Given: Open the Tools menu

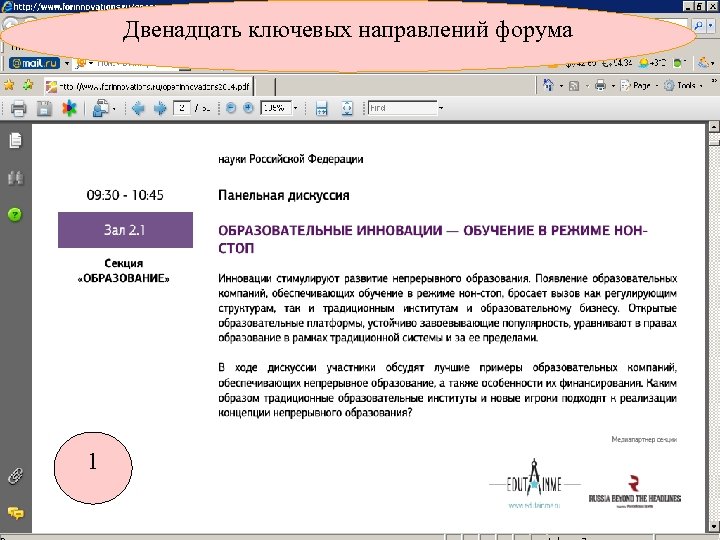Looking at the screenshot, I should tap(684, 85).
